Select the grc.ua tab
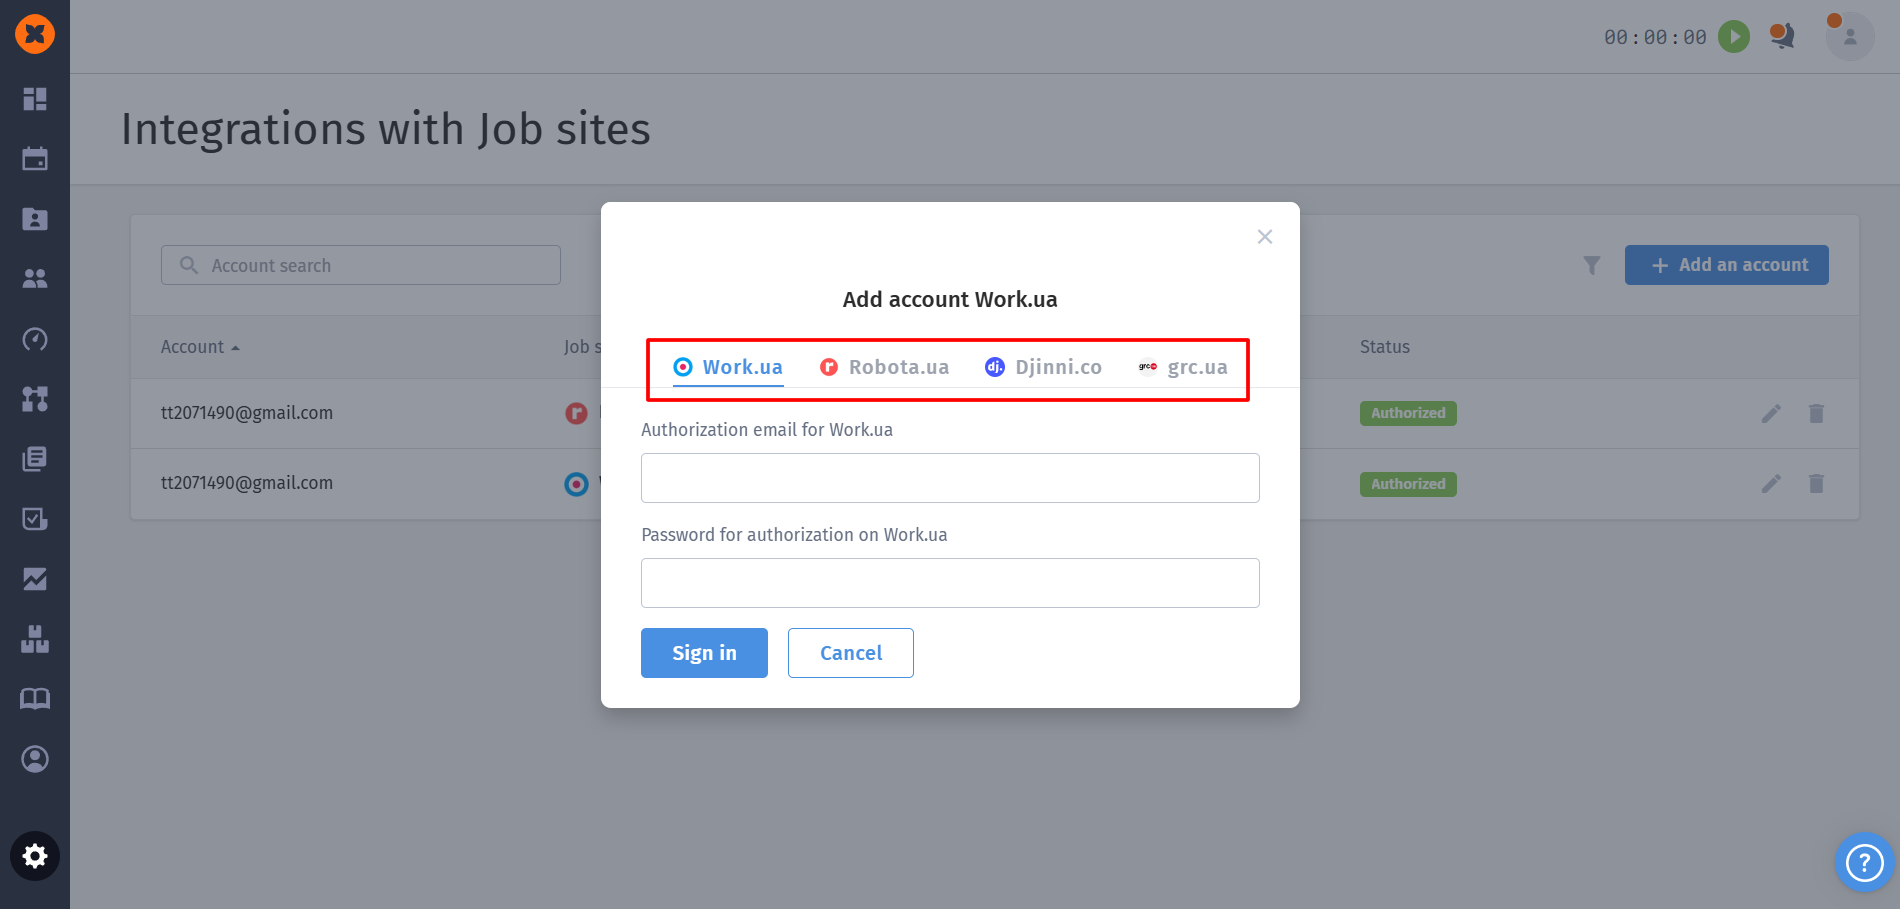This screenshot has width=1900, height=909. (1183, 367)
